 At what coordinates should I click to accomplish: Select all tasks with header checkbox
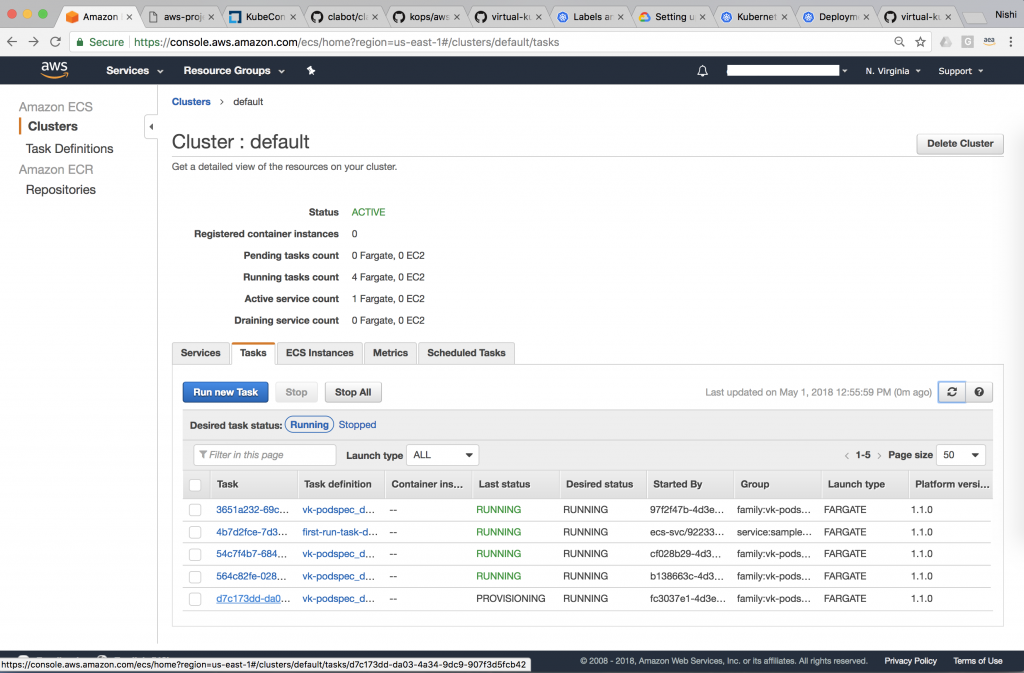195,484
